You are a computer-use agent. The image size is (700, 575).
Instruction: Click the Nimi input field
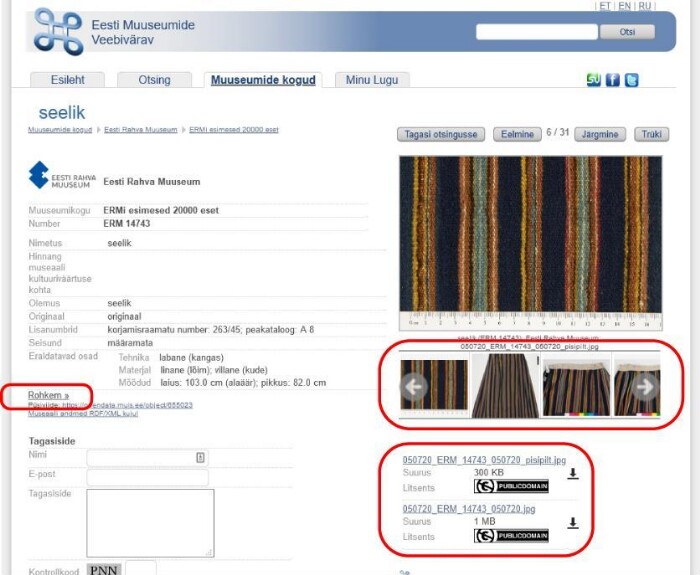coord(147,457)
